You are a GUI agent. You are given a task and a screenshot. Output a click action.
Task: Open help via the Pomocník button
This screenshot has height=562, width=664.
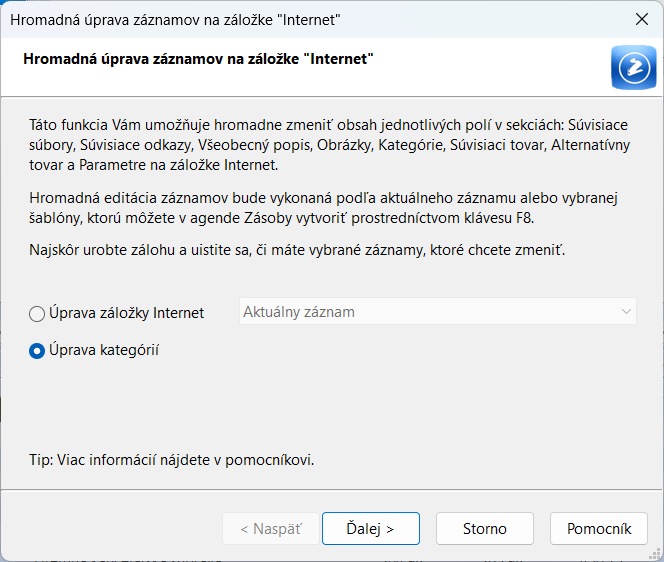598,528
